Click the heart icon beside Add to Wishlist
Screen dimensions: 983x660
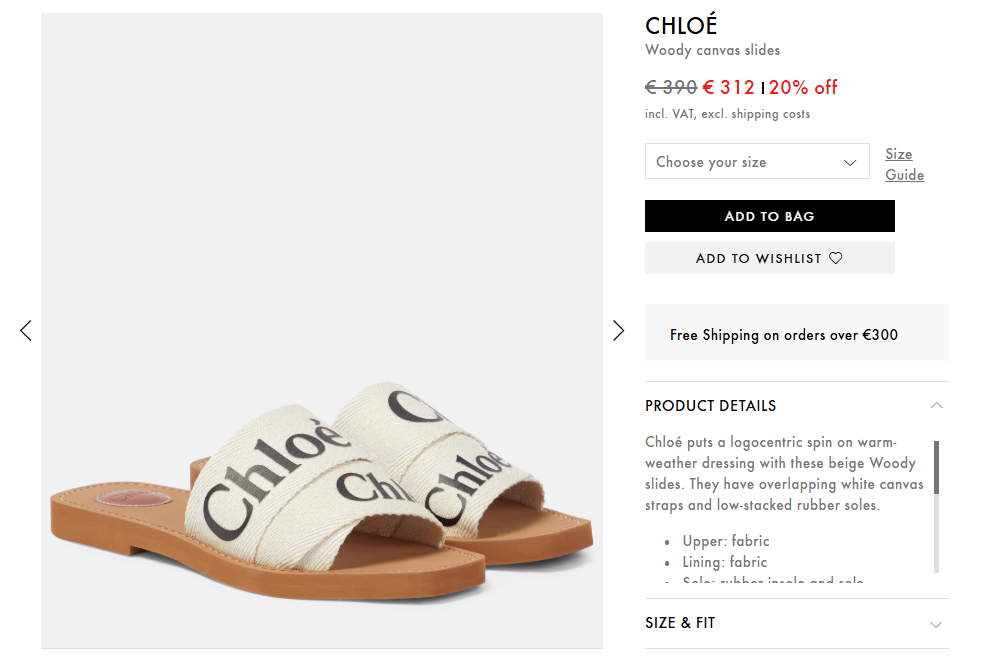(836, 258)
